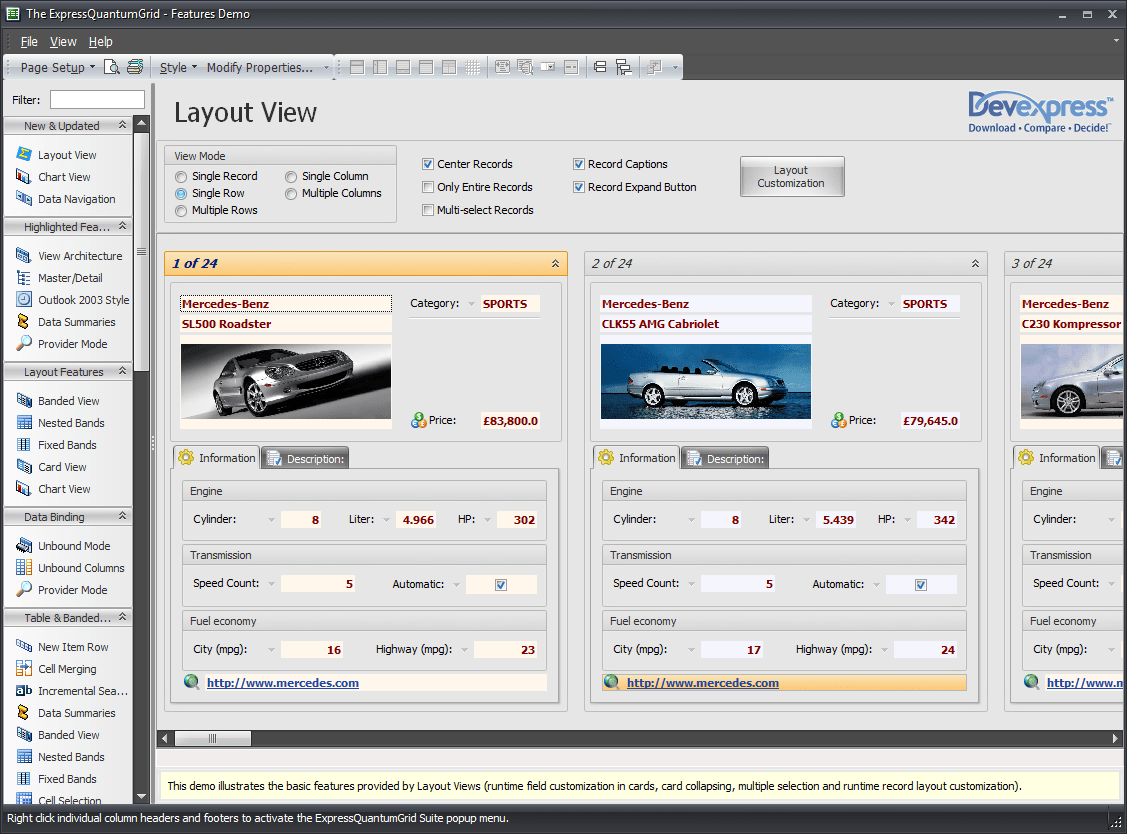
Task: Open Category dropdown arrow on record 1
Action: (x=472, y=304)
